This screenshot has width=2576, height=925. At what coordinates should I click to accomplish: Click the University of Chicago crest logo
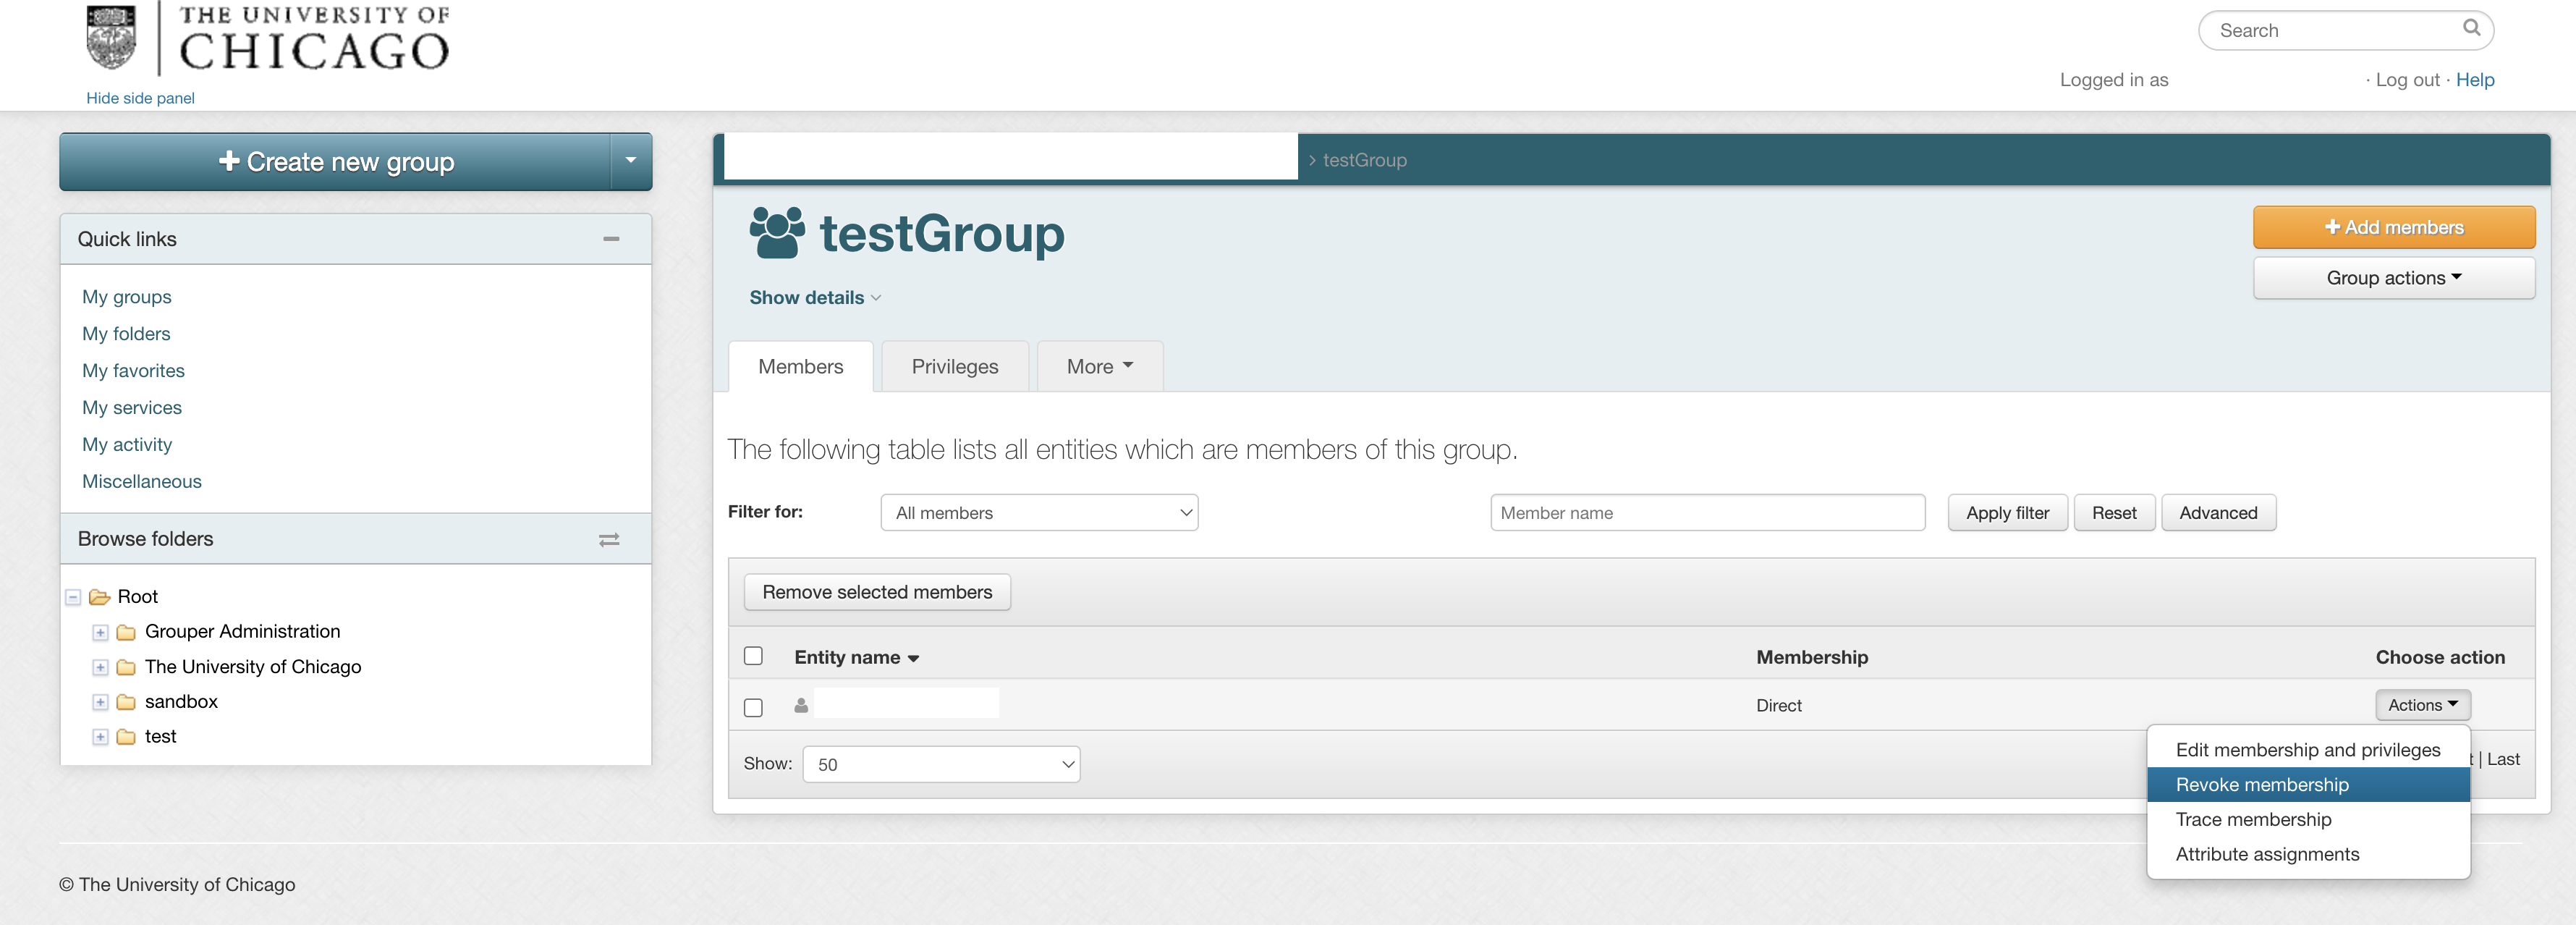pos(111,38)
